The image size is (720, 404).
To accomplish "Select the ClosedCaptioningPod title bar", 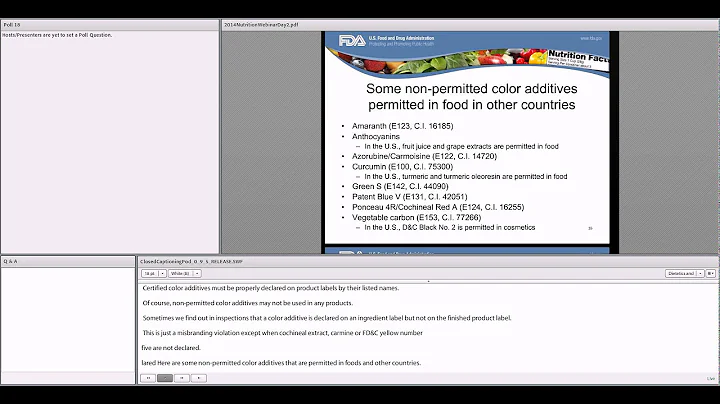I will 191,261.
